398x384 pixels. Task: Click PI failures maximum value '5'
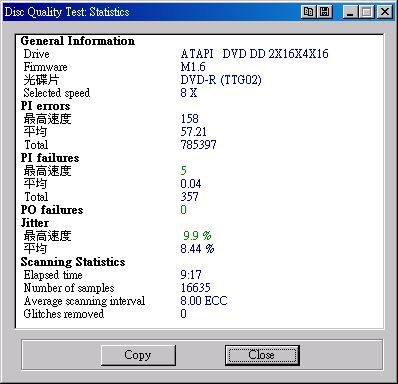[183, 171]
